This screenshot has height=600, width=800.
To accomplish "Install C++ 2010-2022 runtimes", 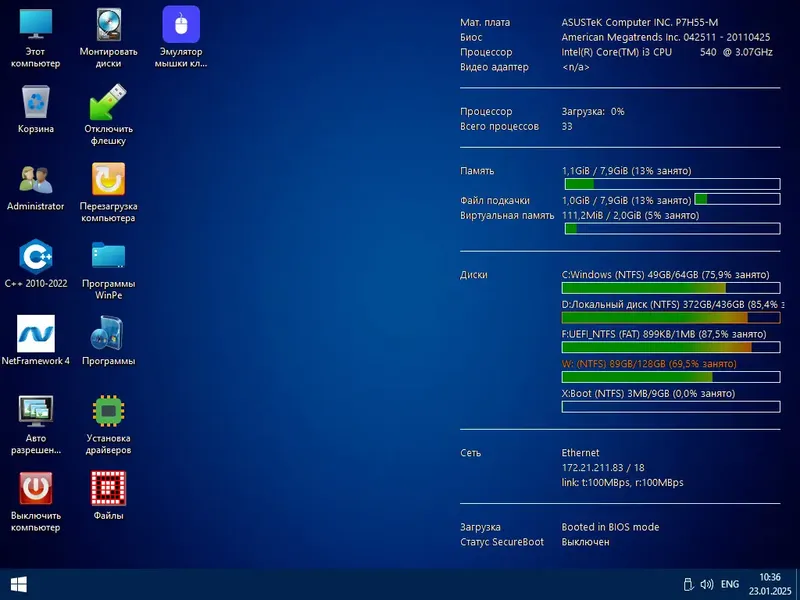I will [x=36, y=262].
